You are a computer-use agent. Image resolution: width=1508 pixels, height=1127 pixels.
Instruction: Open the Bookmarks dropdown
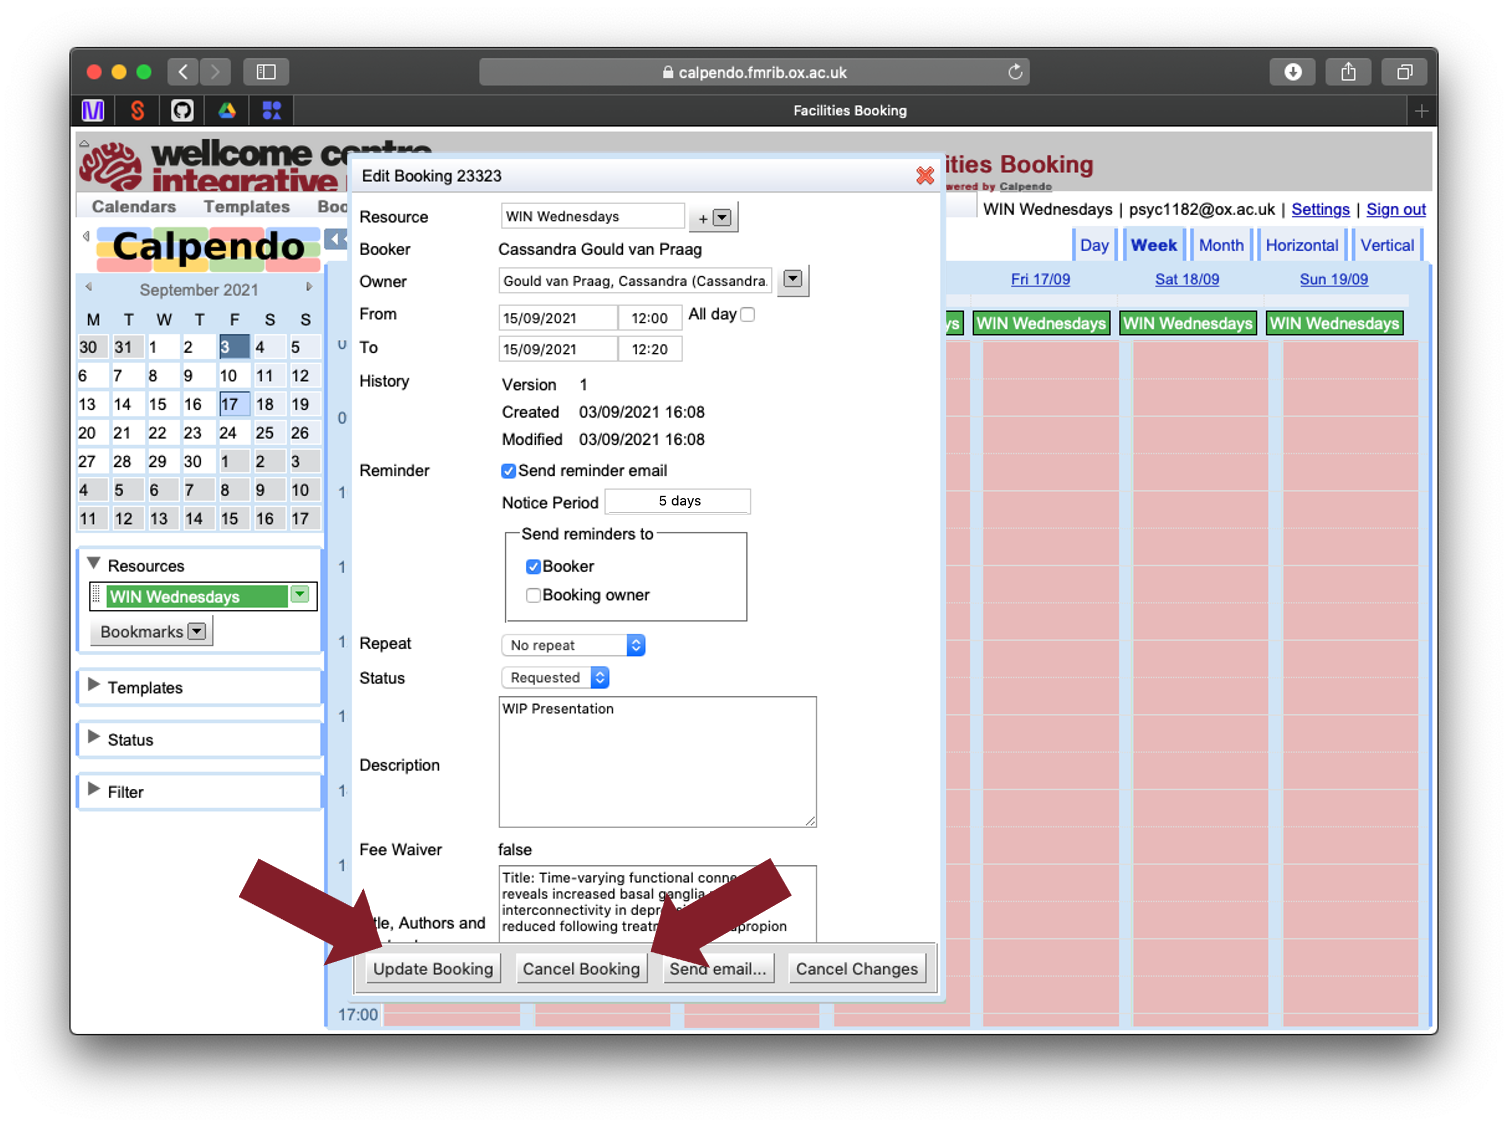(x=152, y=632)
